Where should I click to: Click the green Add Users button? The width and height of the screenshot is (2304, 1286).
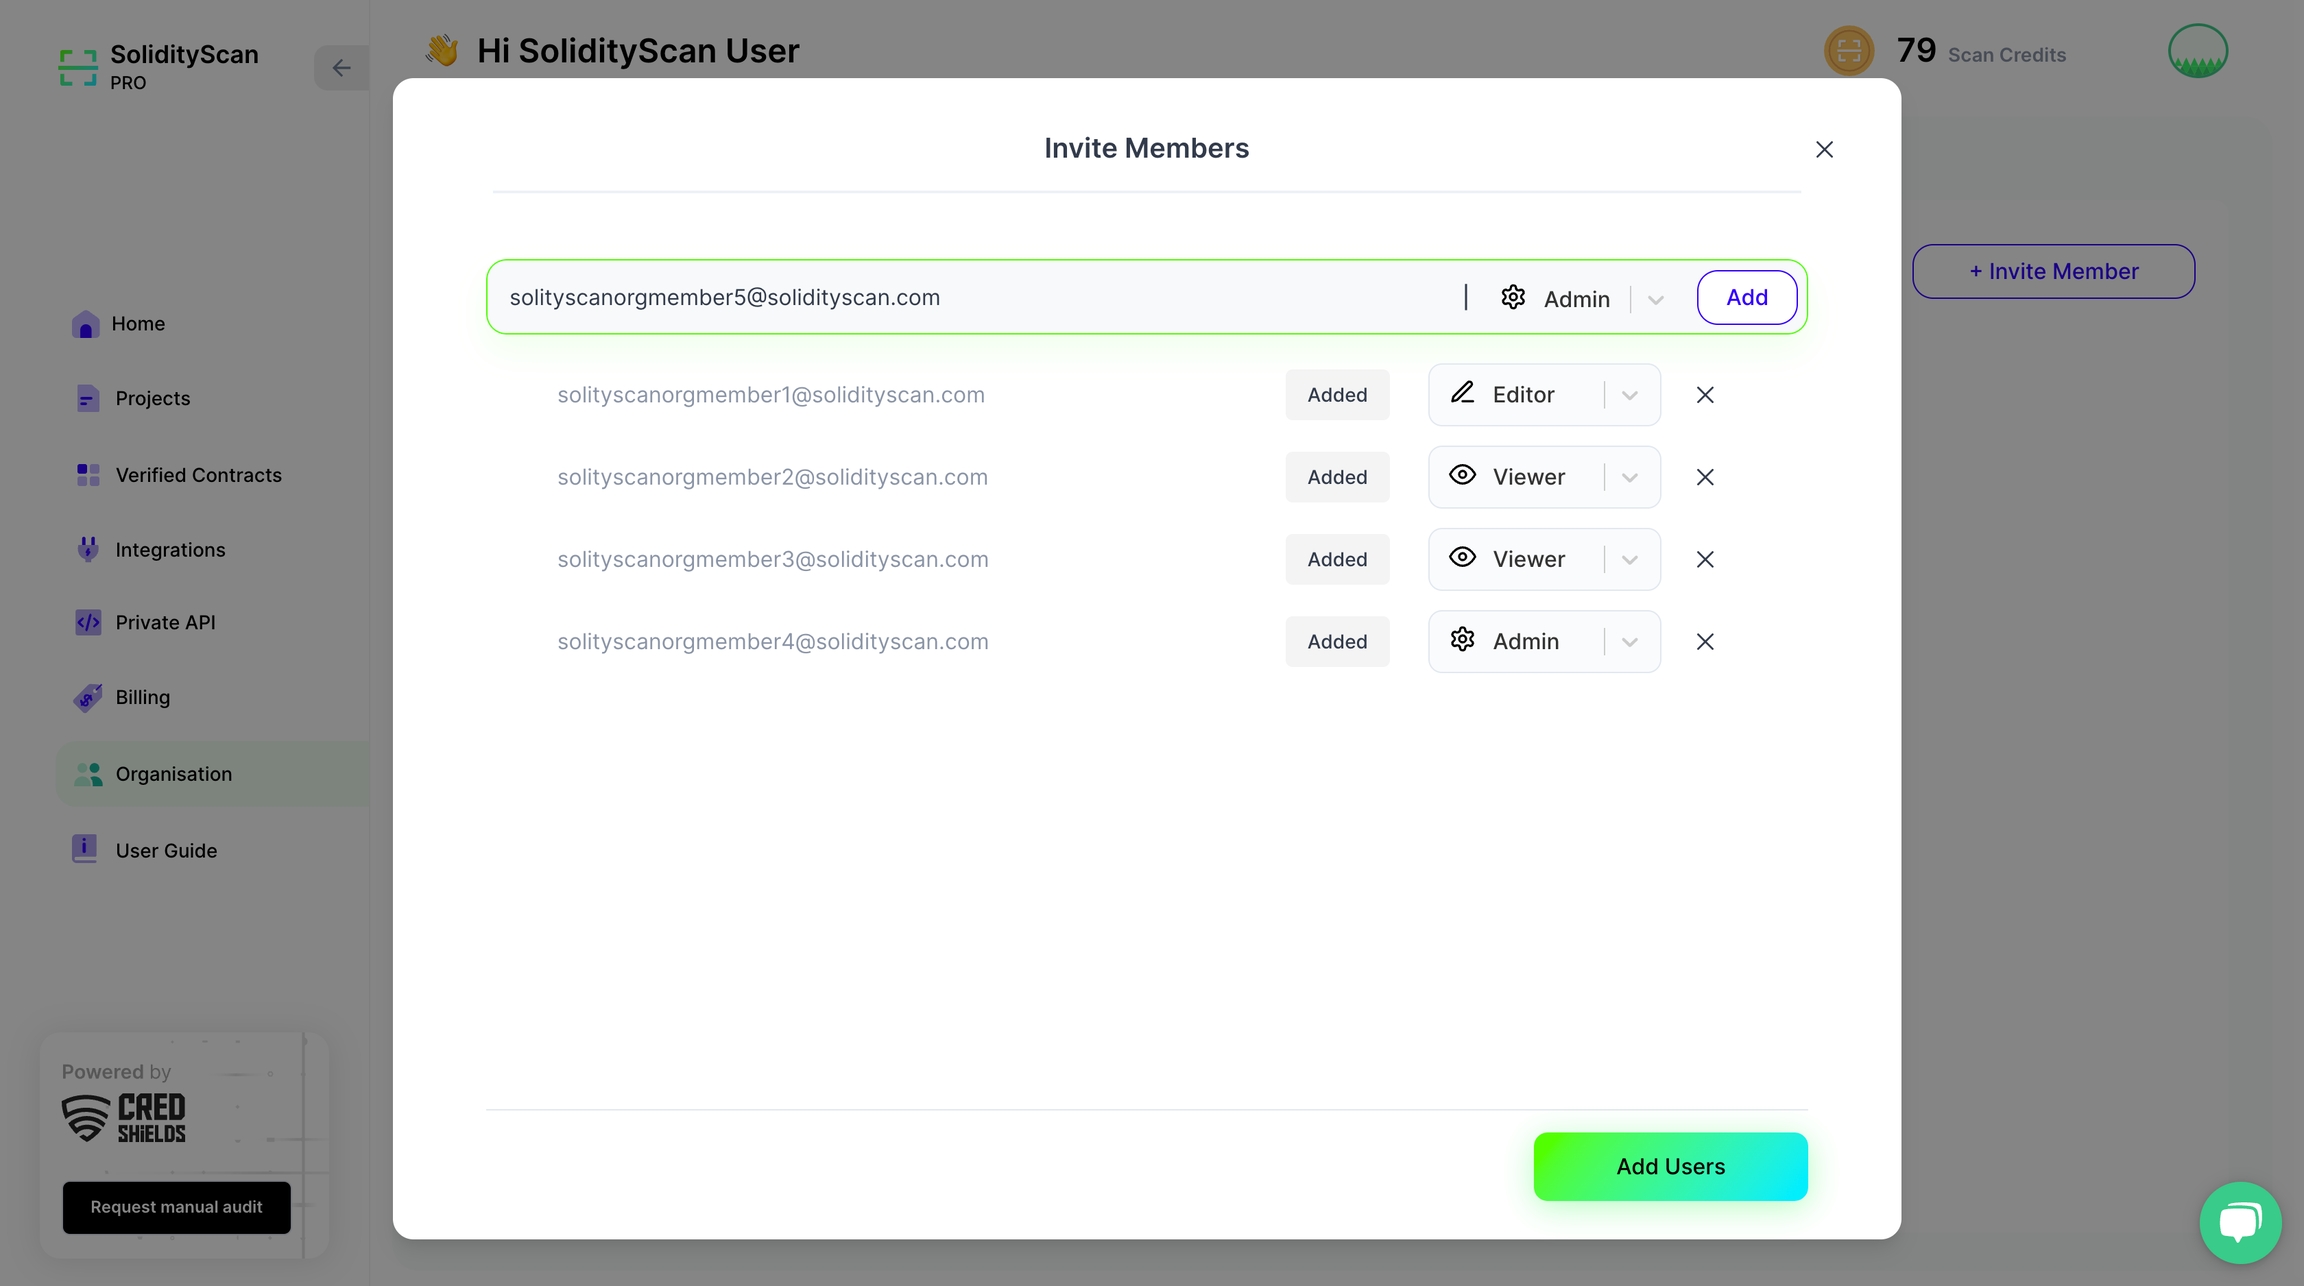[x=1670, y=1166]
